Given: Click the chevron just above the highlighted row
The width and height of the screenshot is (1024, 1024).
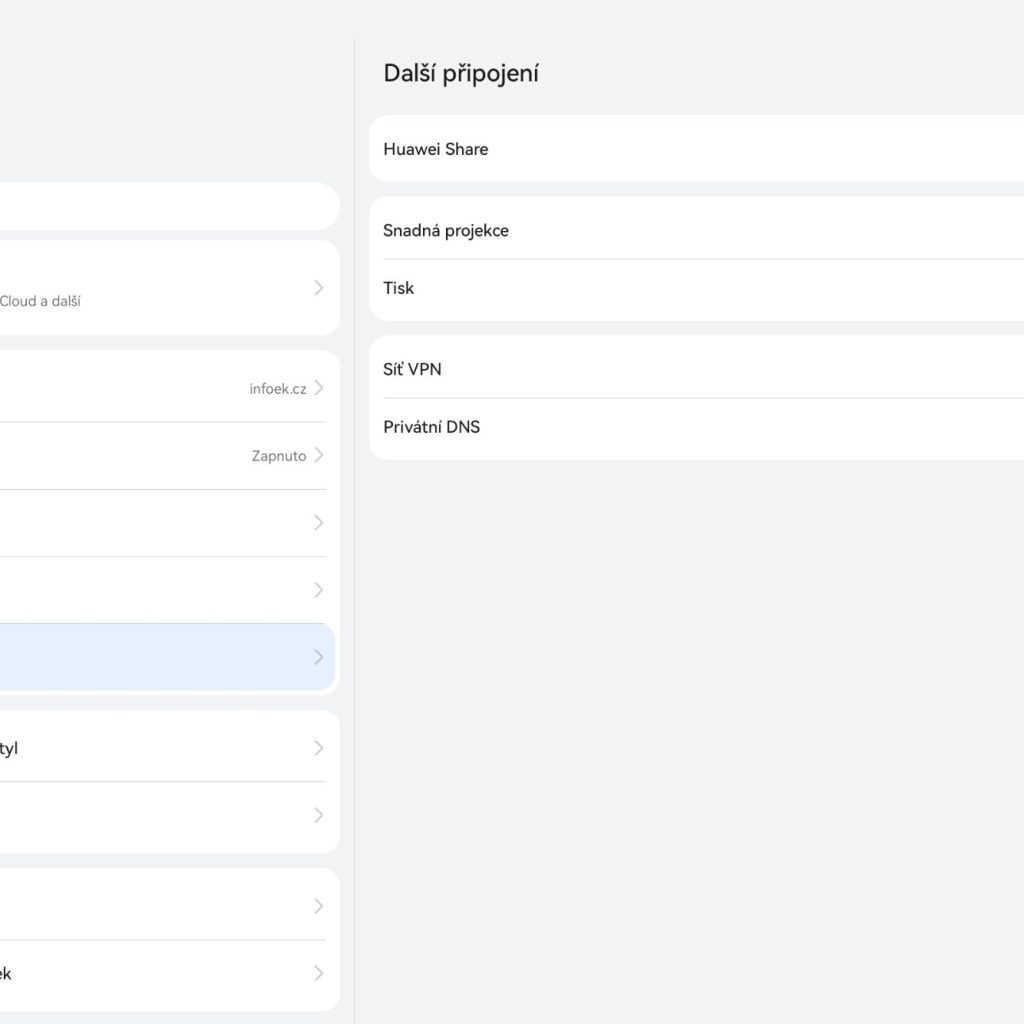Looking at the screenshot, I should 318,590.
